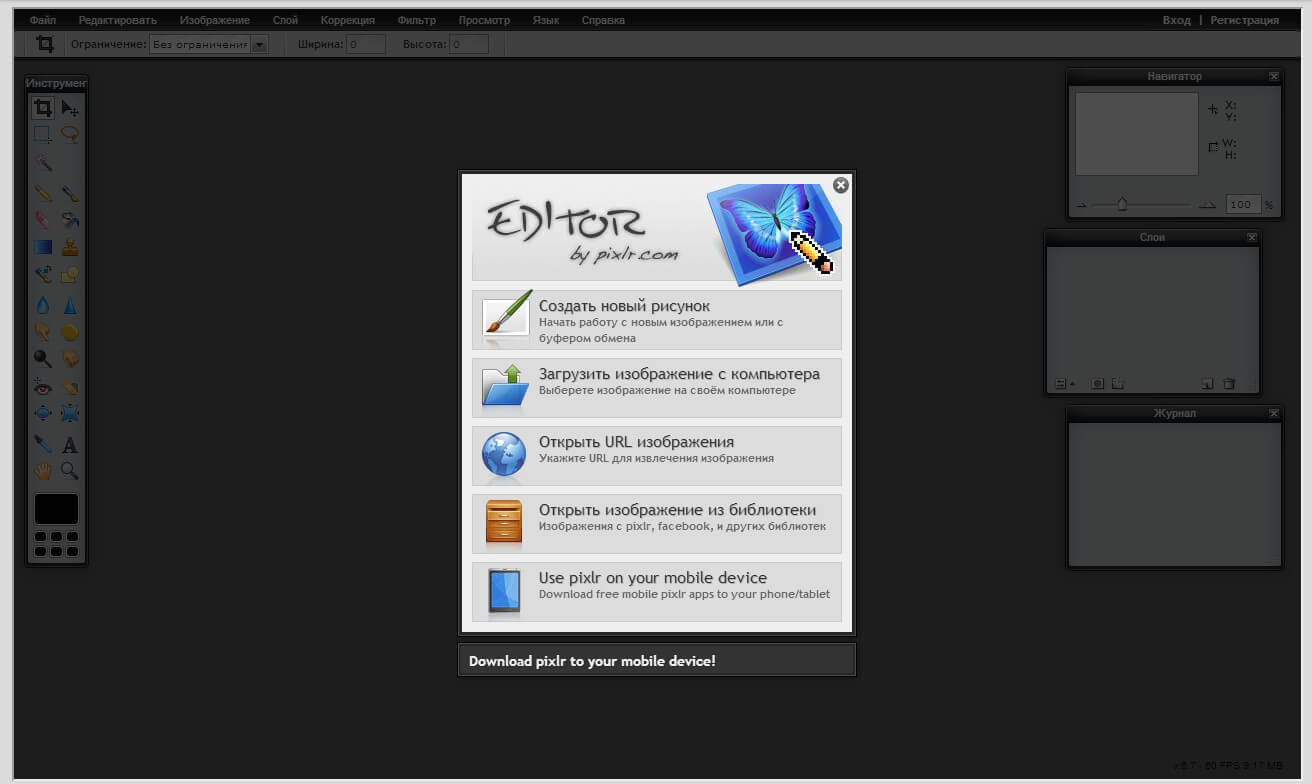Open the Изображение menu
This screenshot has width=1312, height=784.
tap(215, 20)
